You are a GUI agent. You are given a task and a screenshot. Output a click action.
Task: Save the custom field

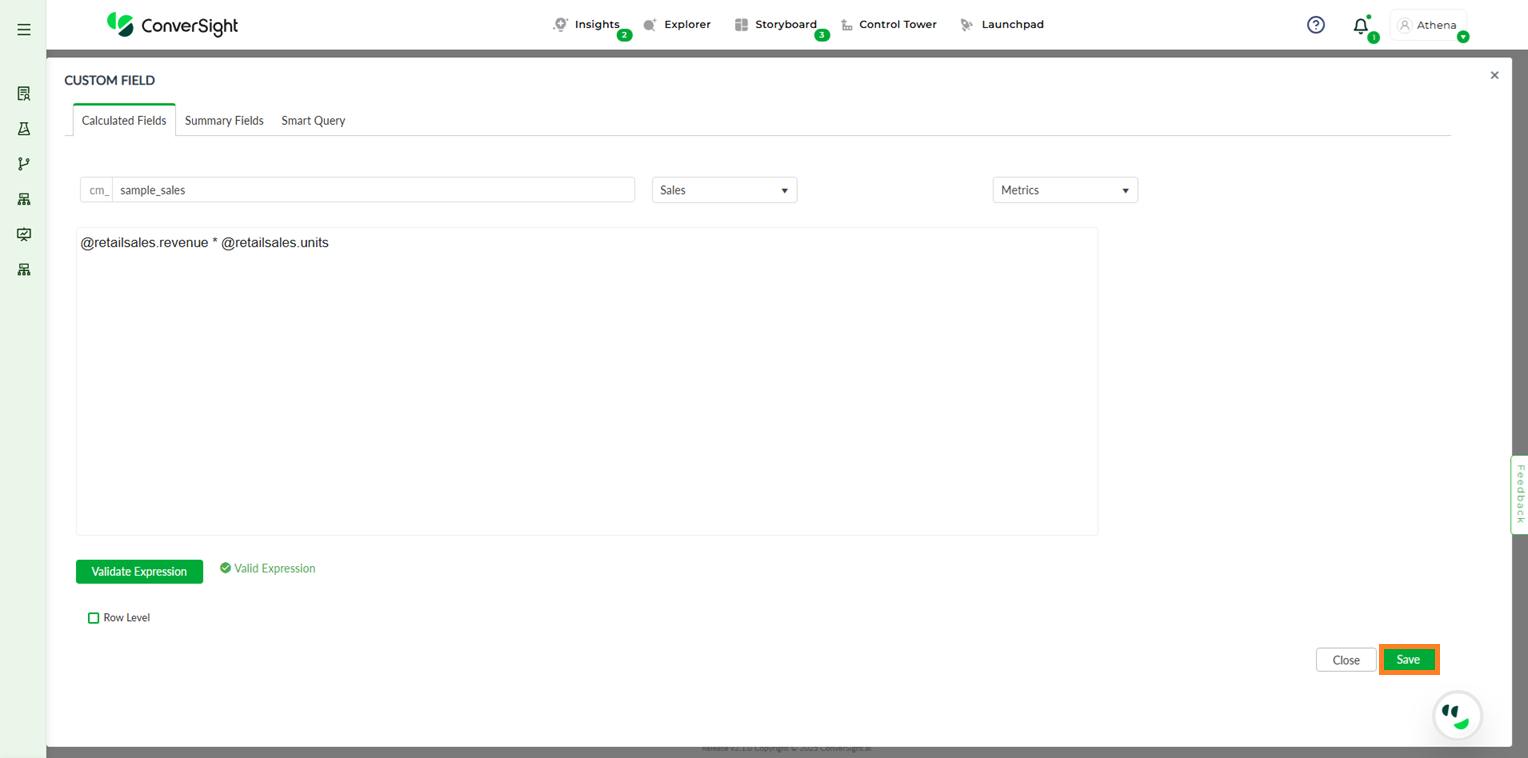[x=1408, y=660]
